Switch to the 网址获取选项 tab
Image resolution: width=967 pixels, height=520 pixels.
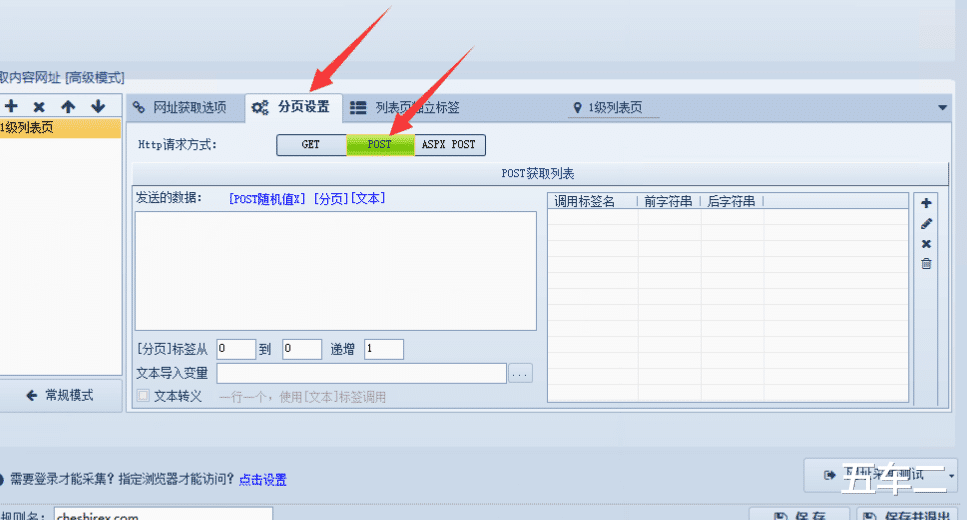[x=181, y=107]
